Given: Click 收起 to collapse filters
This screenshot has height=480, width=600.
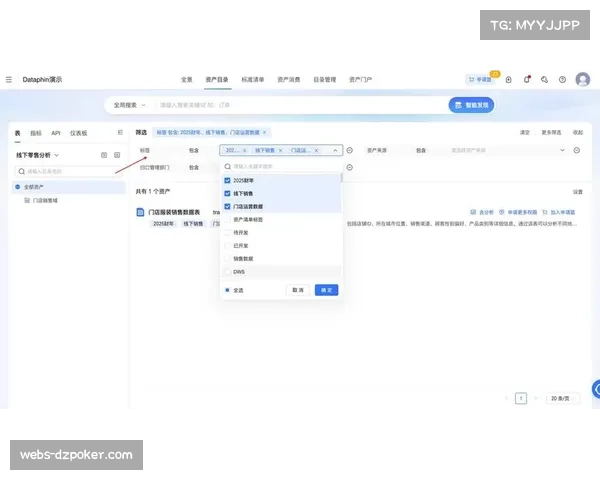Looking at the screenshot, I should coord(578,132).
